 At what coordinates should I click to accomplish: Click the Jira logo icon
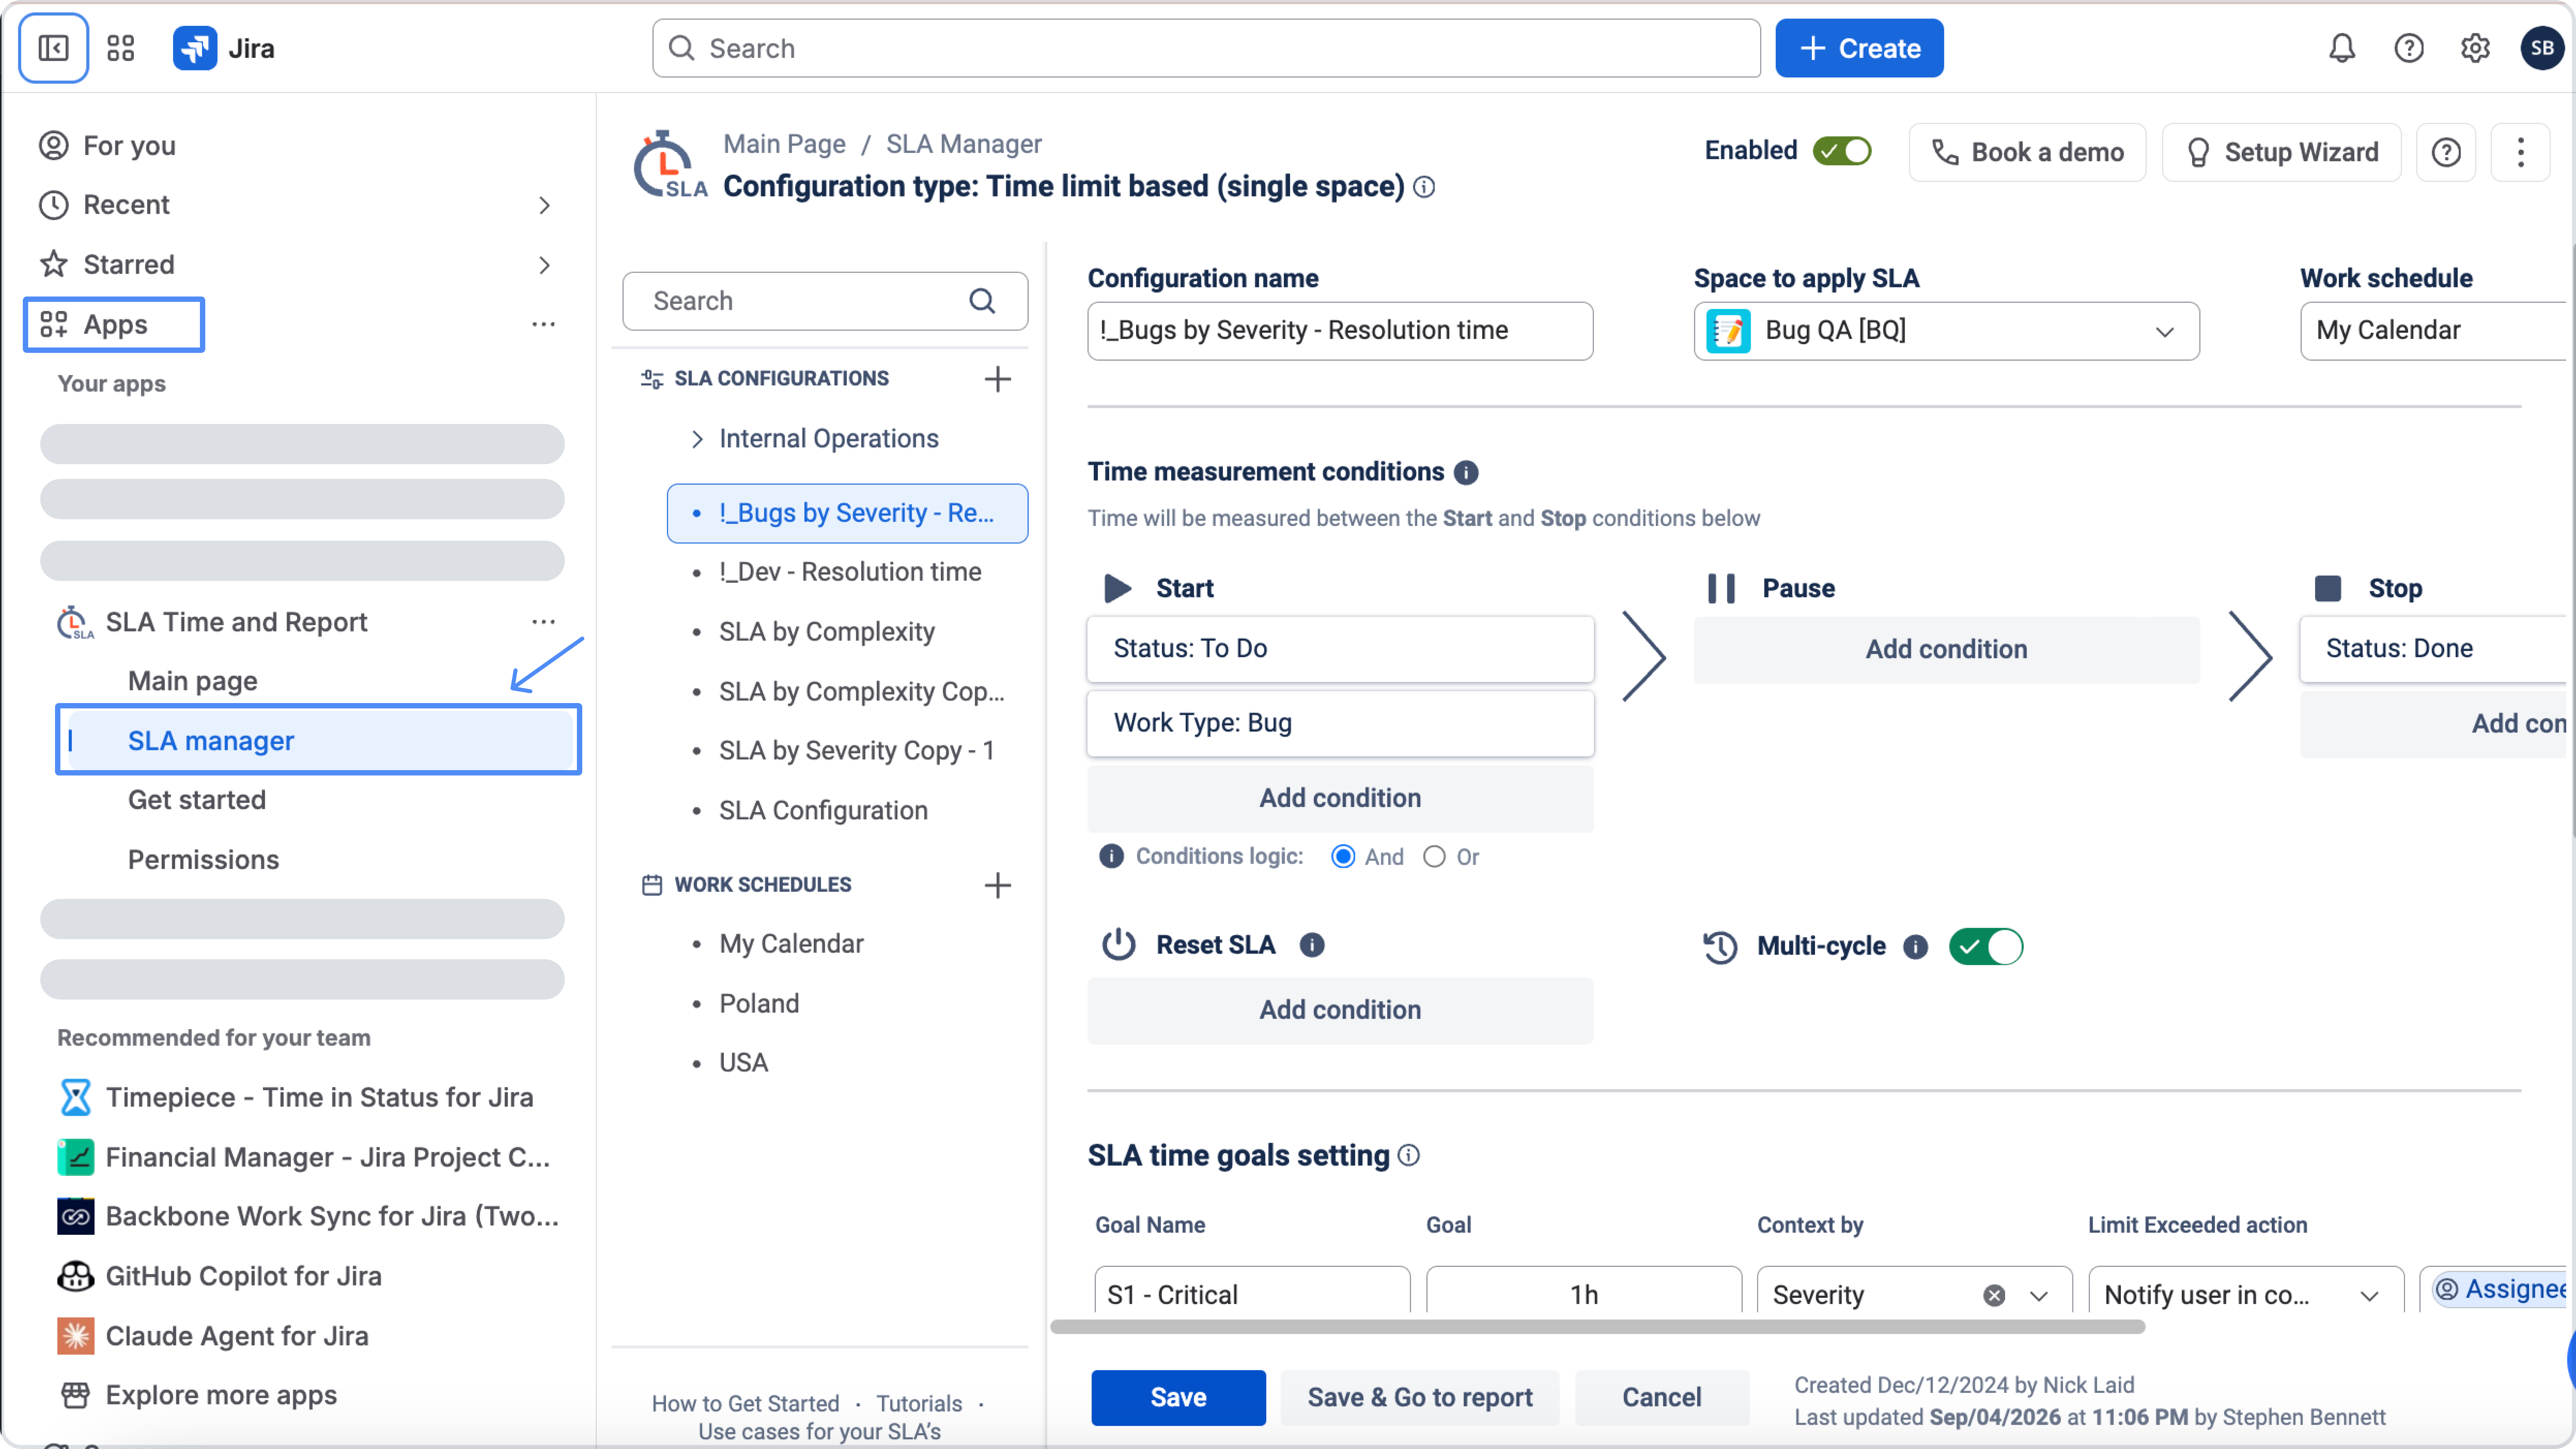click(x=195, y=48)
